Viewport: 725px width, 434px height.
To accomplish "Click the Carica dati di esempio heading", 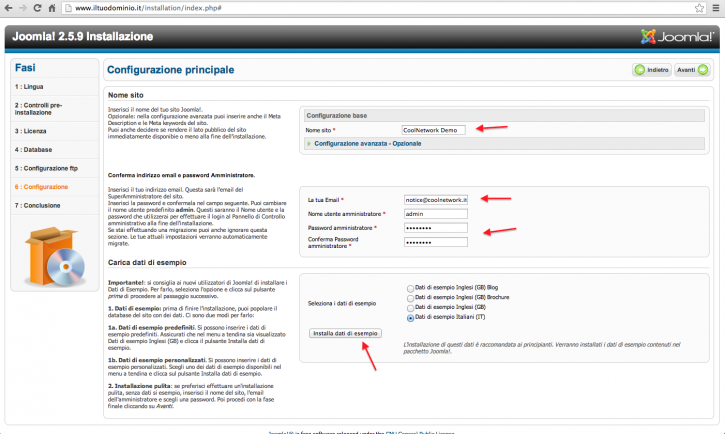I will tap(147, 263).
